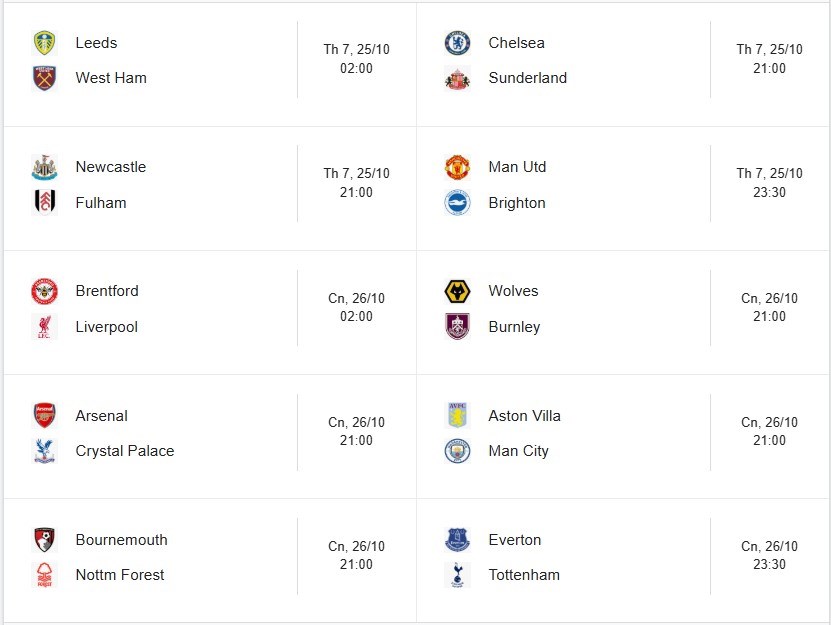Select the Wolves vs Burnley match date

coord(769,298)
